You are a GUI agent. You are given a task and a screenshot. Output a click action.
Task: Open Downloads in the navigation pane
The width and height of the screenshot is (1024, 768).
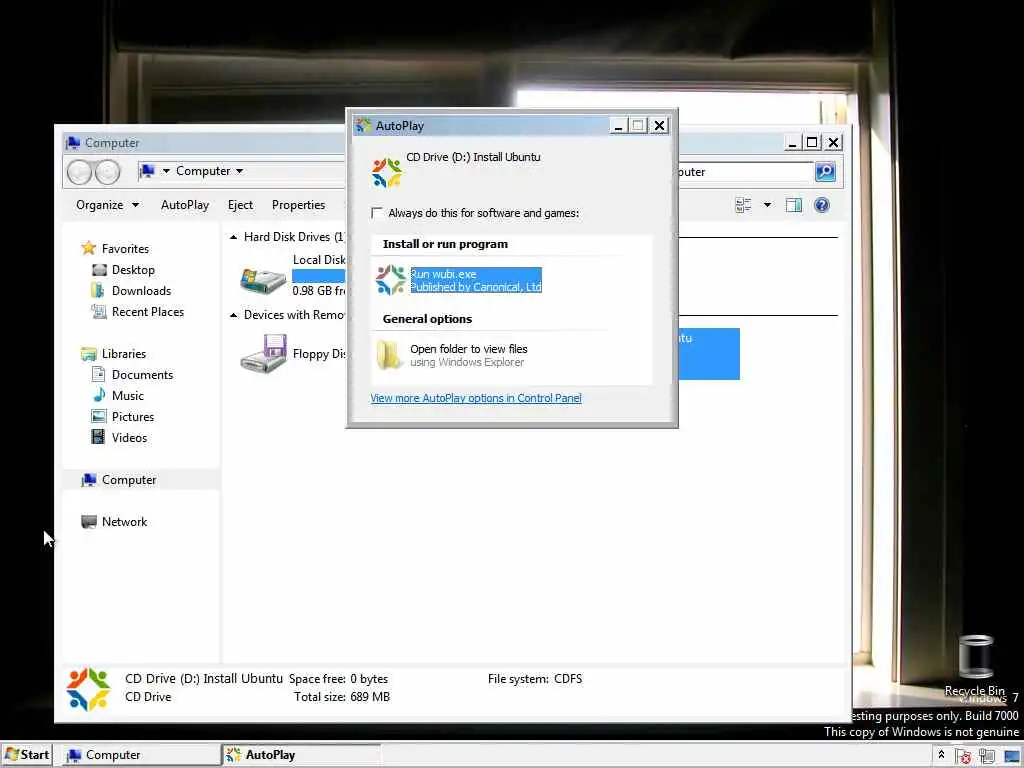(141, 291)
